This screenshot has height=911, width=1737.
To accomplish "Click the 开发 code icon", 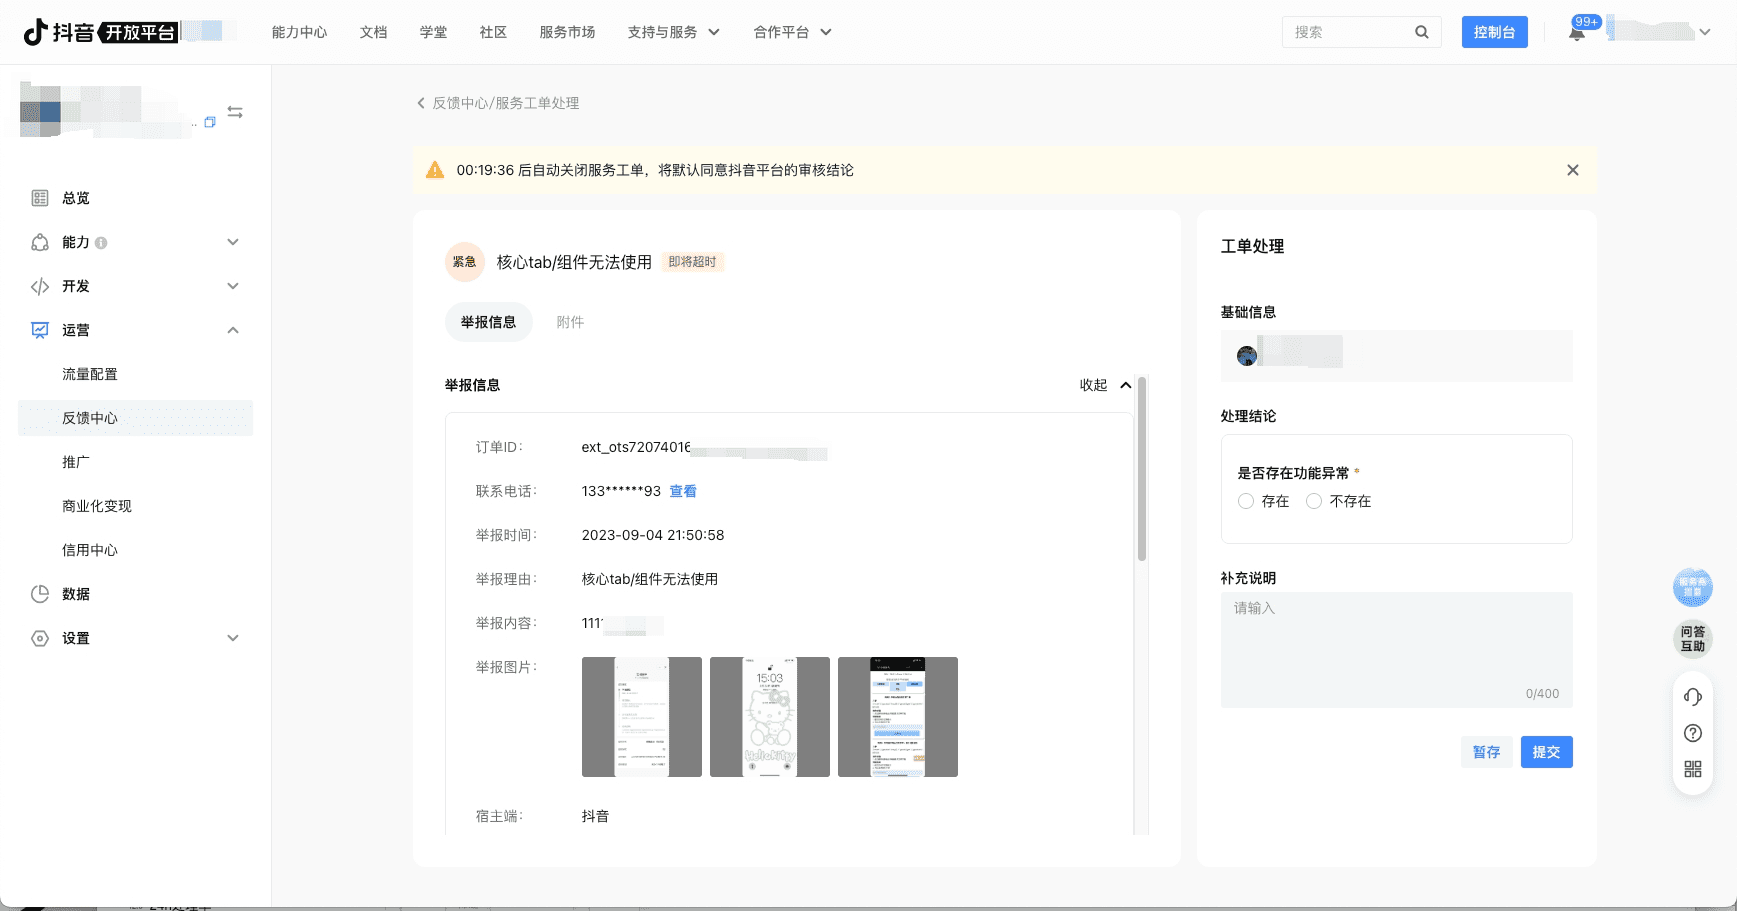I will tap(40, 286).
